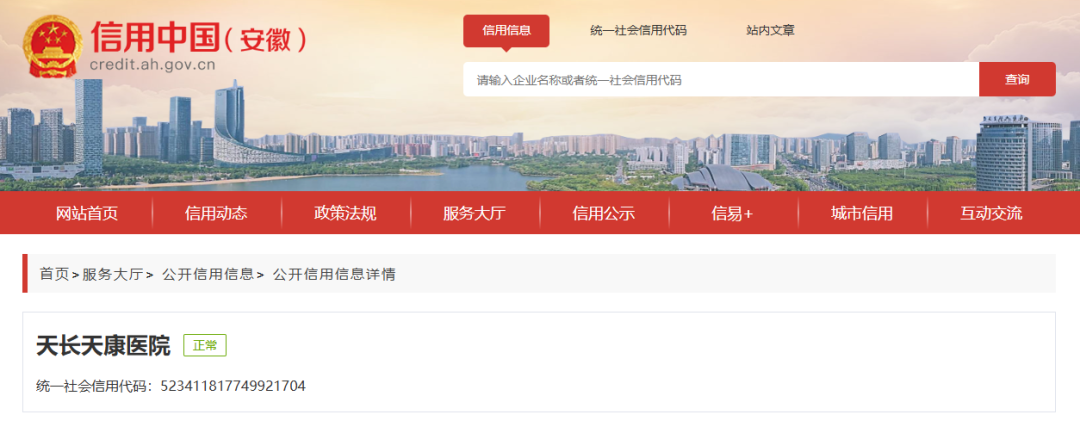Image resolution: width=1080 pixels, height=427 pixels.
Task: Click 服务大厅 breadcrumb link
Action: [x=113, y=274]
